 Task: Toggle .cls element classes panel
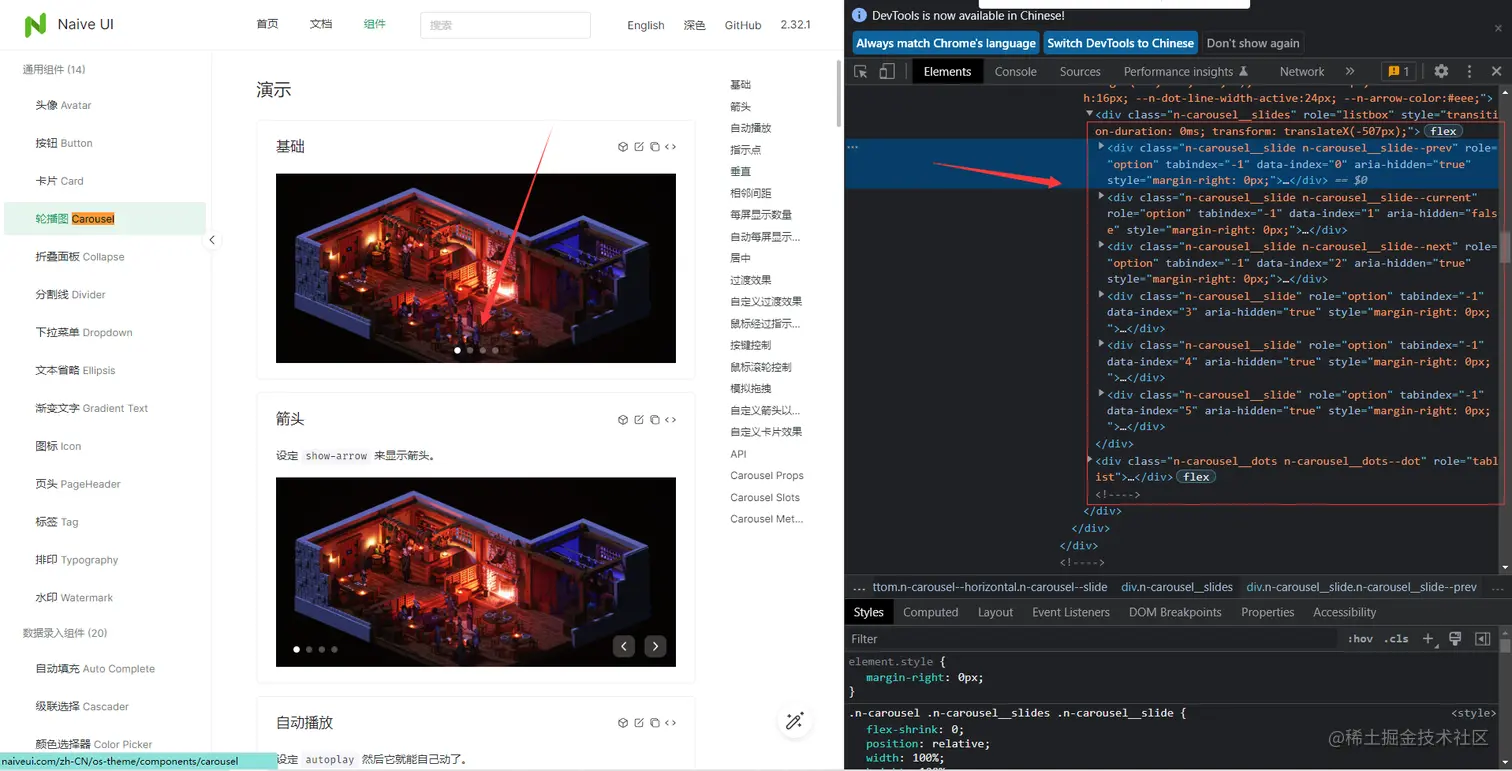[x=1396, y=639]
